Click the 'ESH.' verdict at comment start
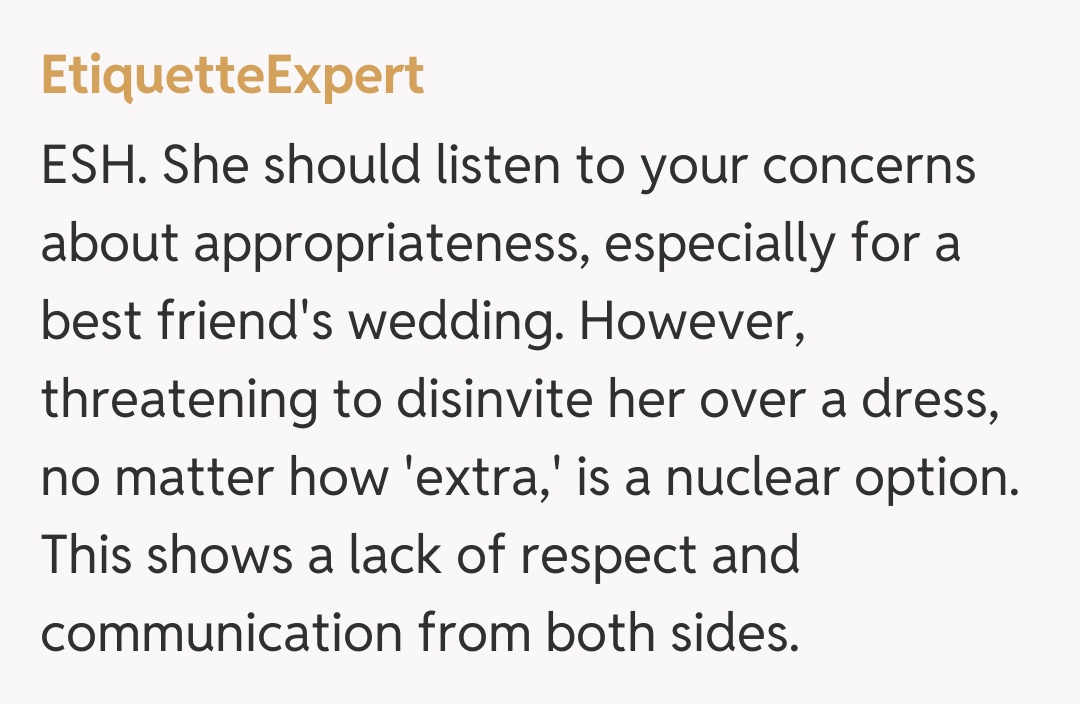 [x=94, y=167]
